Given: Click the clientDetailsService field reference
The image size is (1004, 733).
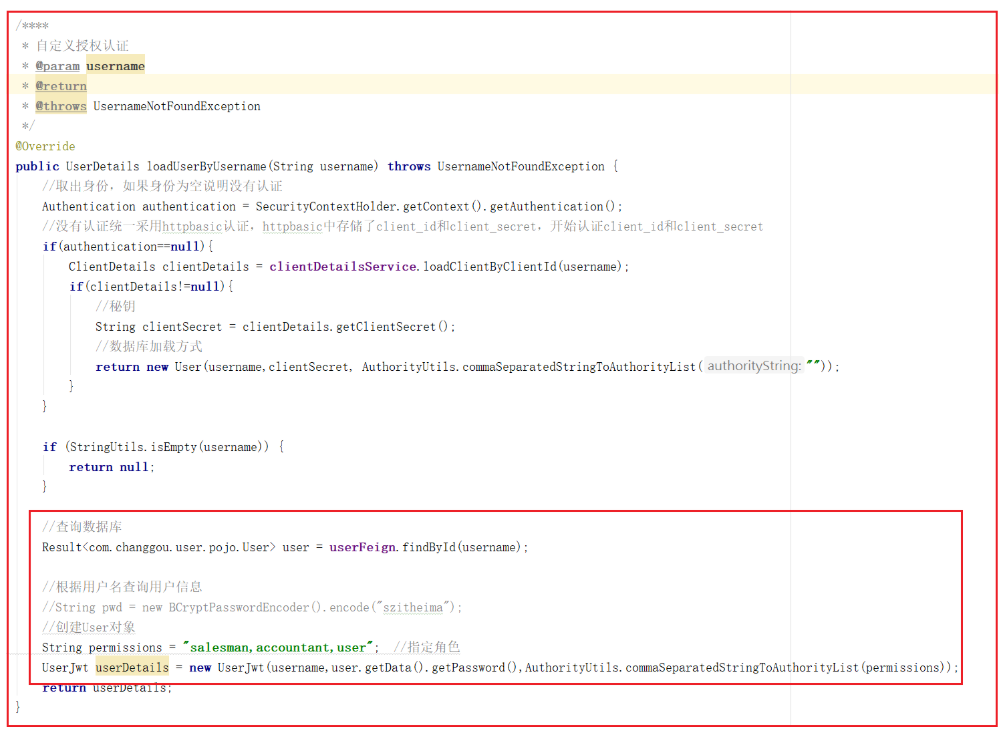Looking at the screenshot, I should coord(343,267).
